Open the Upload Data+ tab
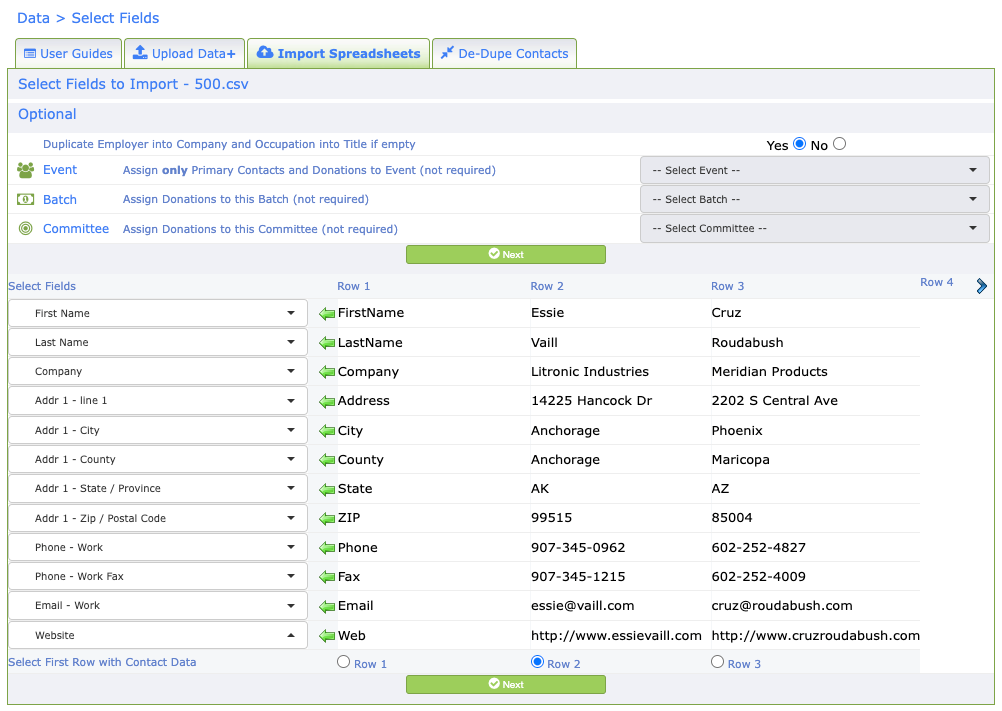This screenshot has width=1002, height=711. click(184, 54)
